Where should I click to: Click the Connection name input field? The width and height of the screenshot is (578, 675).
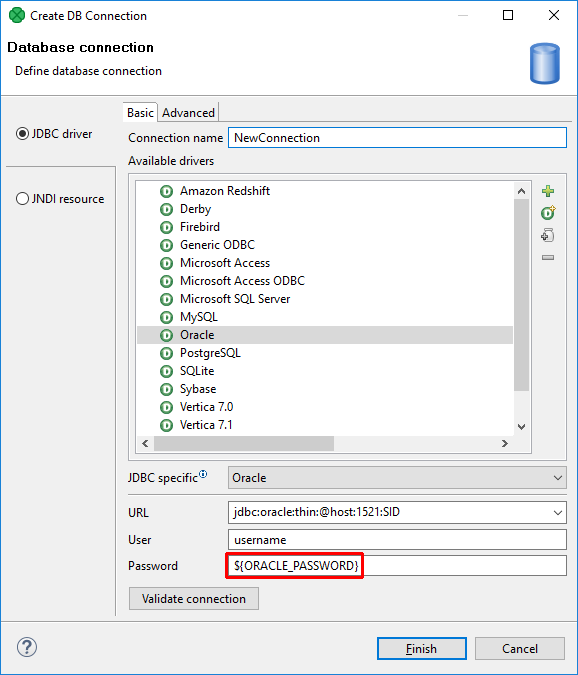[397, 138]
